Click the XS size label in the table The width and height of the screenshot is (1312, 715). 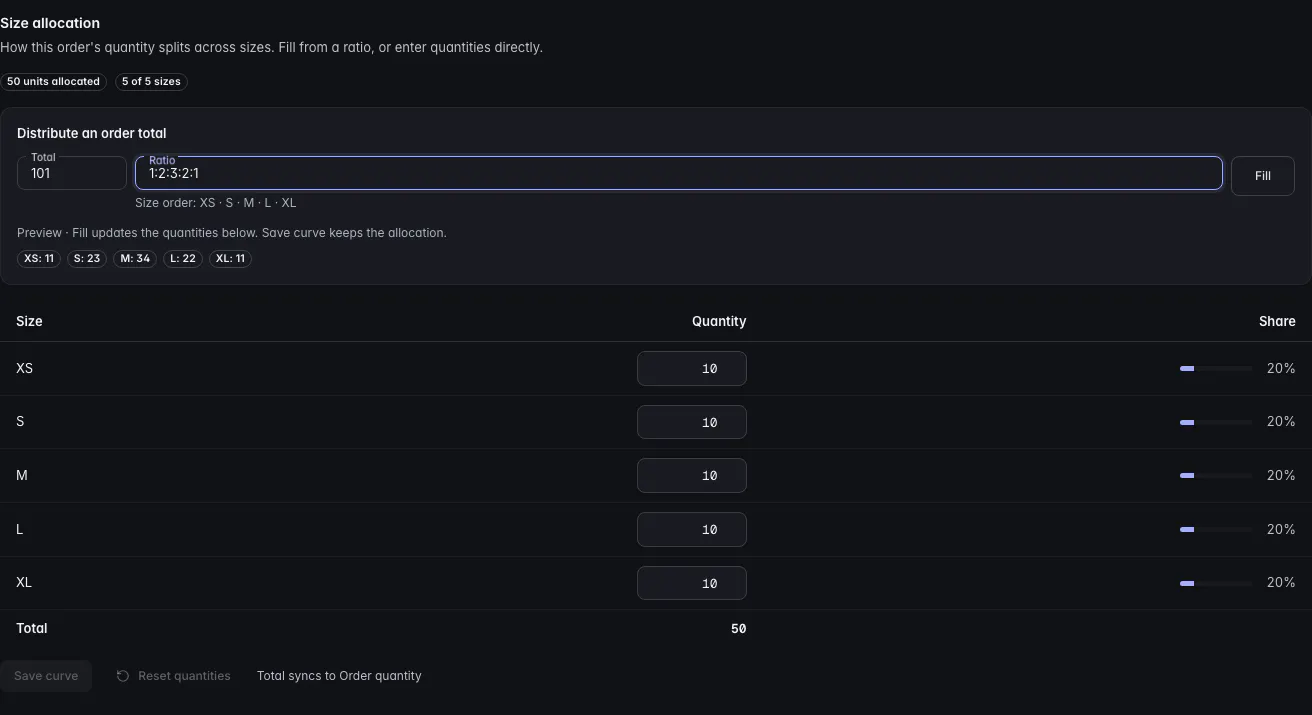pyautogui.click(x=25, y=368)
